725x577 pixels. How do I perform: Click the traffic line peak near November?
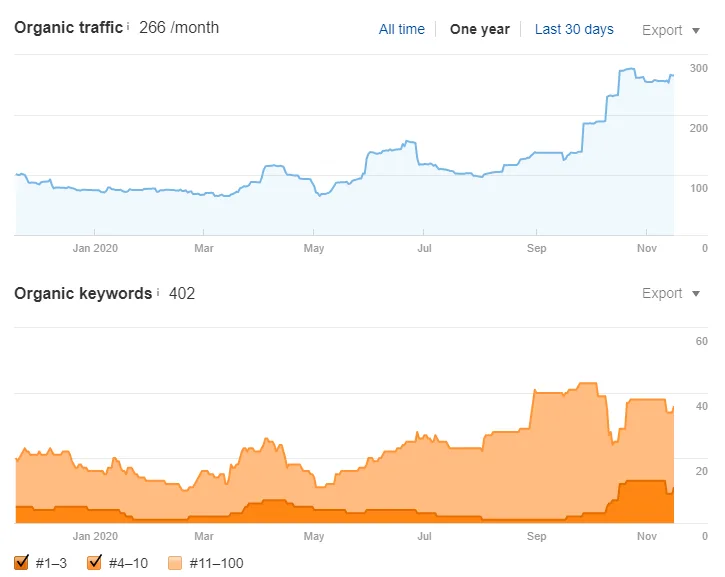click(627, 69)
